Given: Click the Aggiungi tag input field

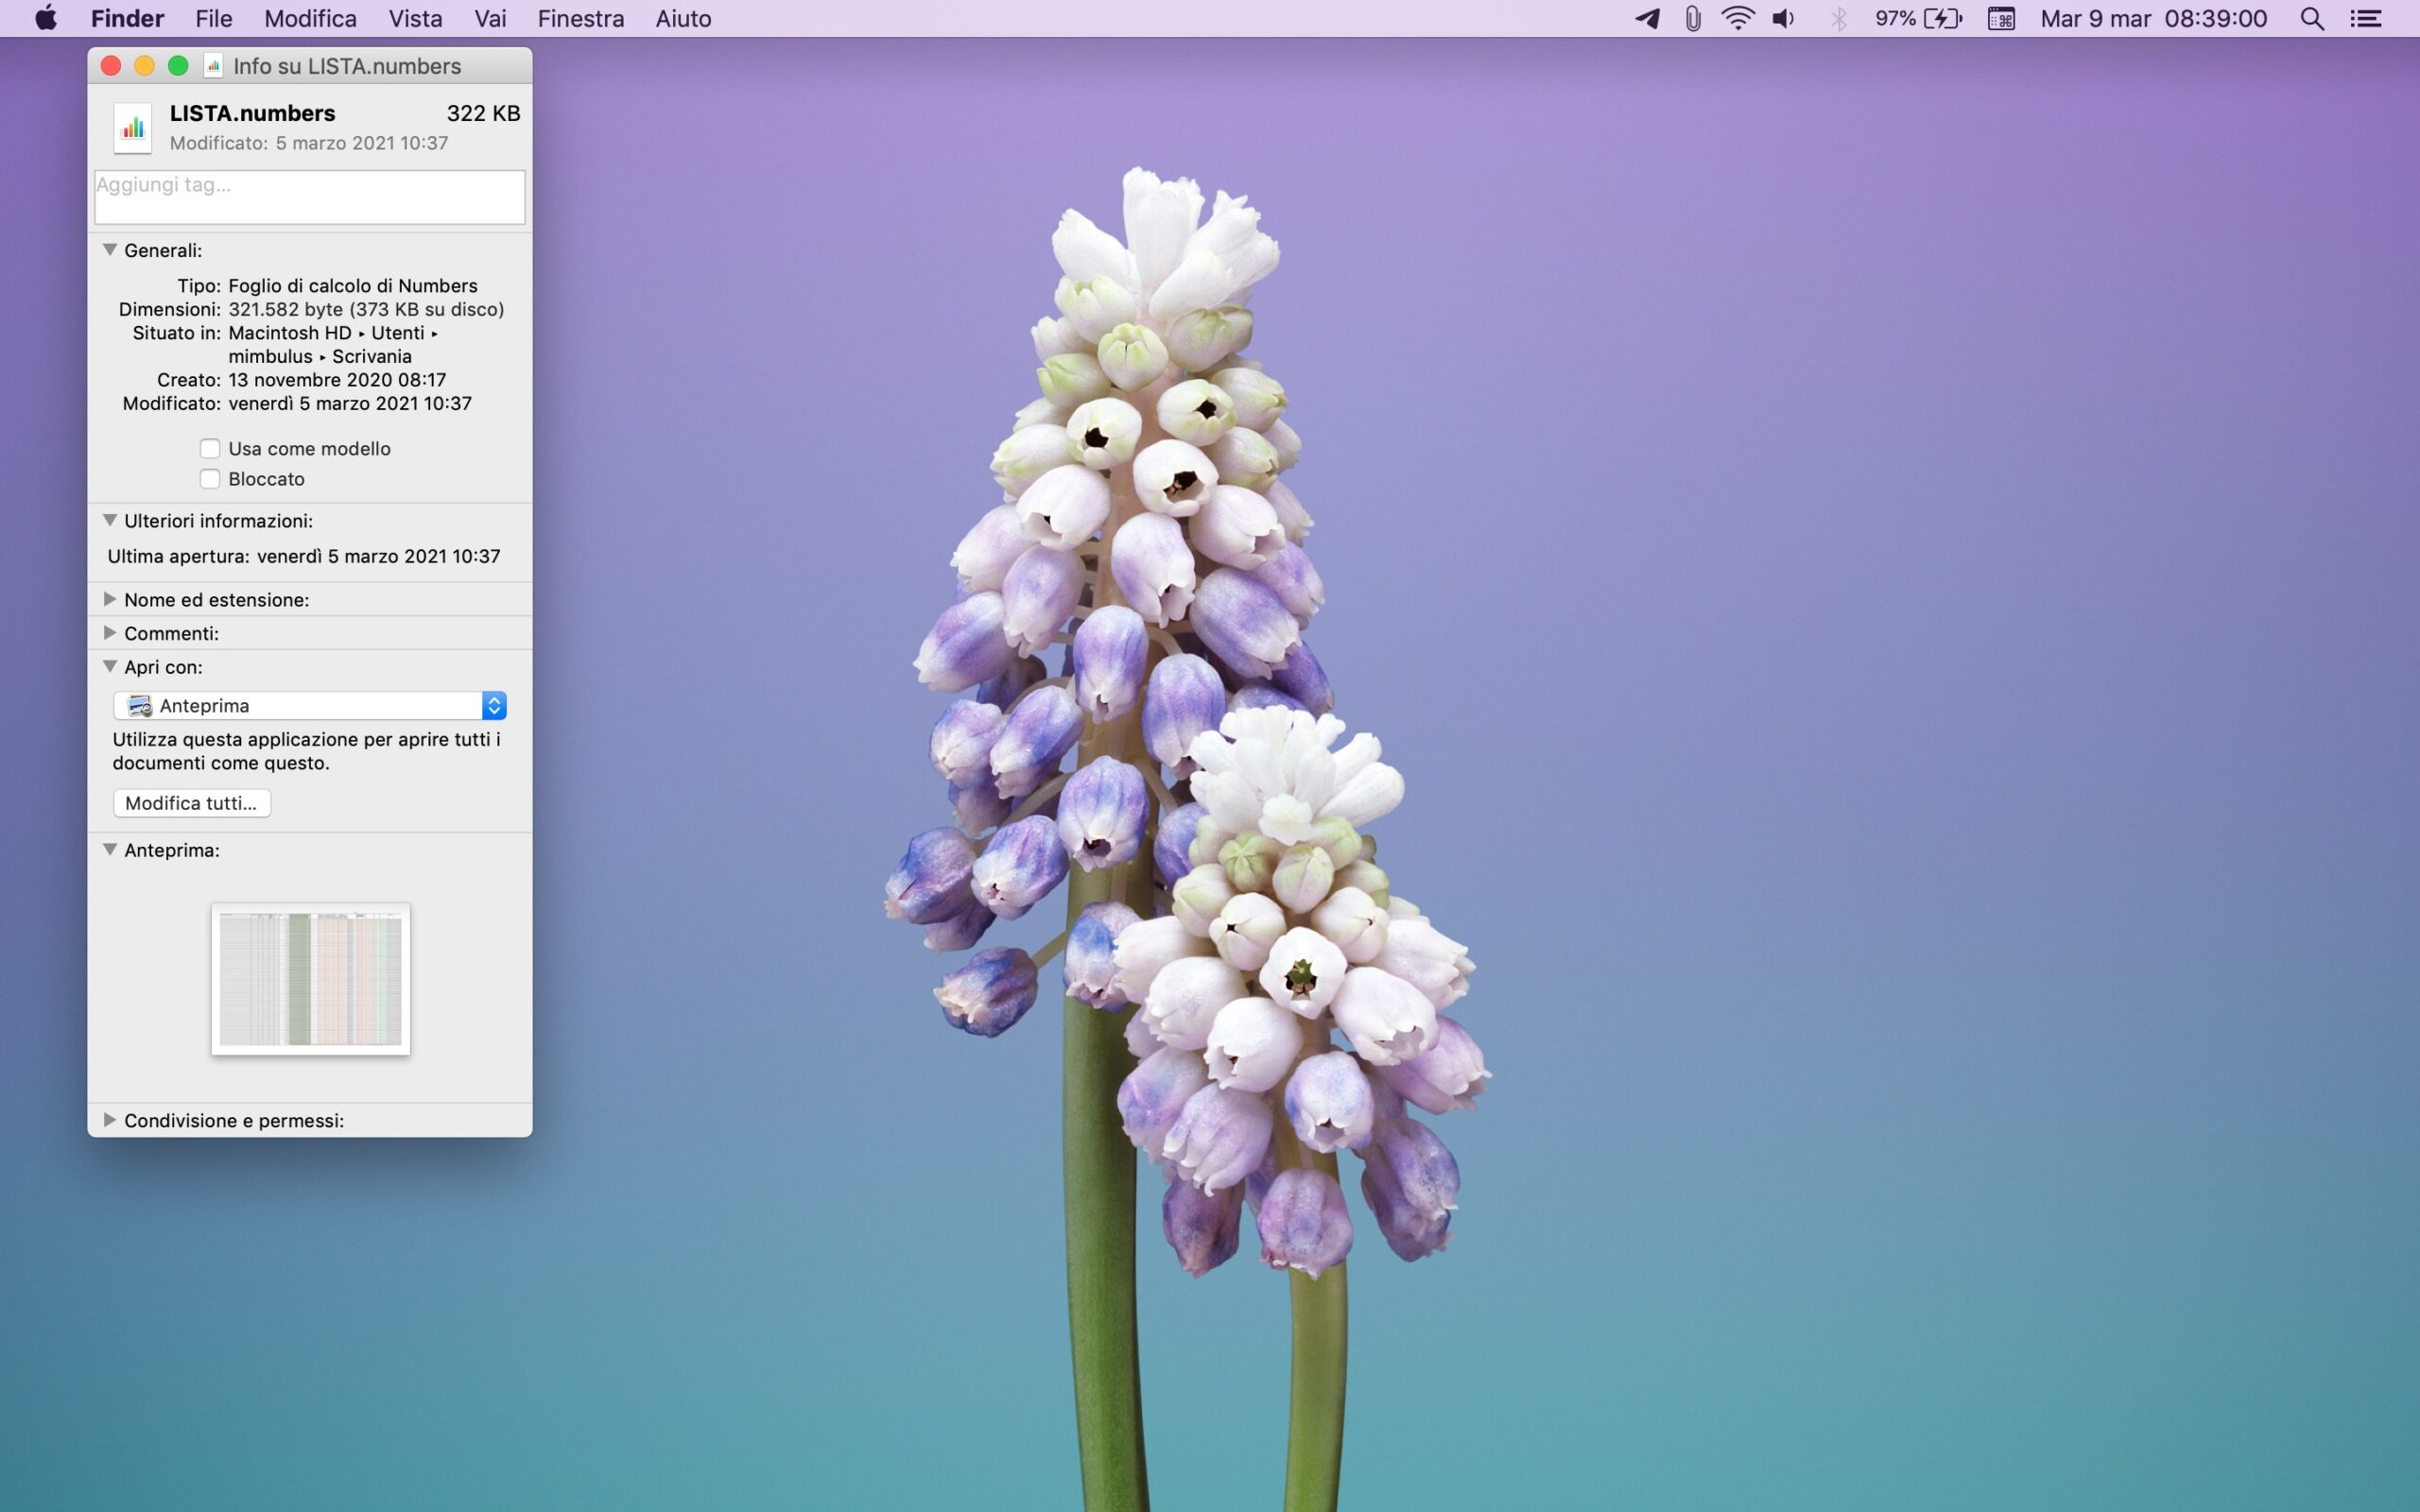Looking at the screenshot, I should 309,197.
